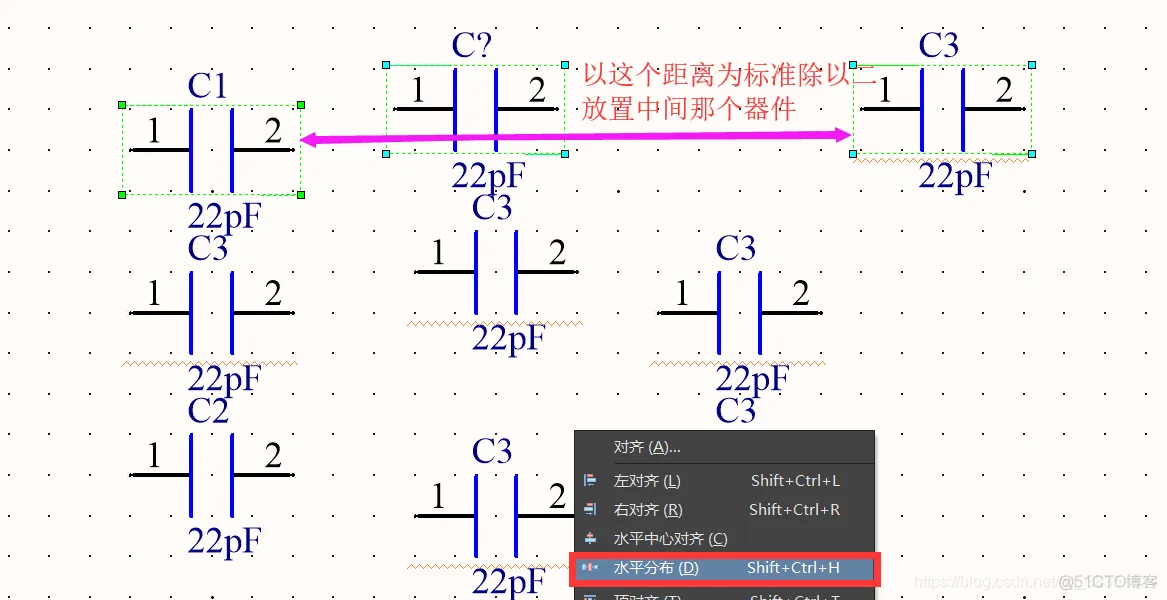Select the C1 capacitor plates symbol

coord(211,150)
